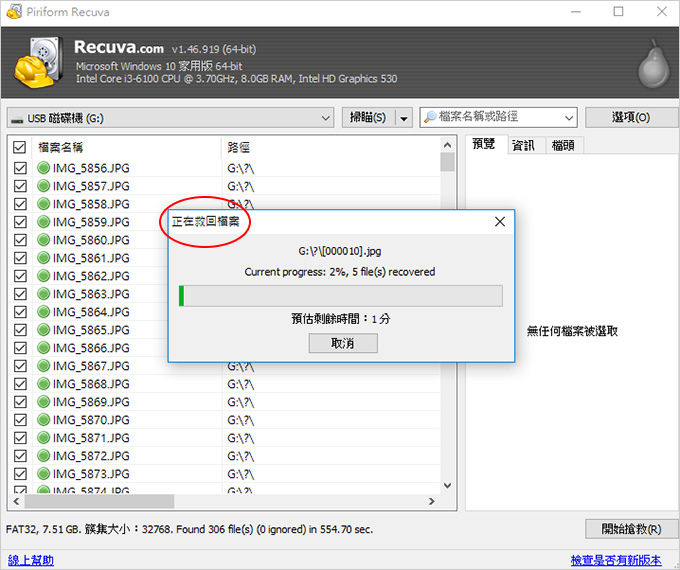Uncheck IMG_5858.JPG checkbox

tap(20, 204)
